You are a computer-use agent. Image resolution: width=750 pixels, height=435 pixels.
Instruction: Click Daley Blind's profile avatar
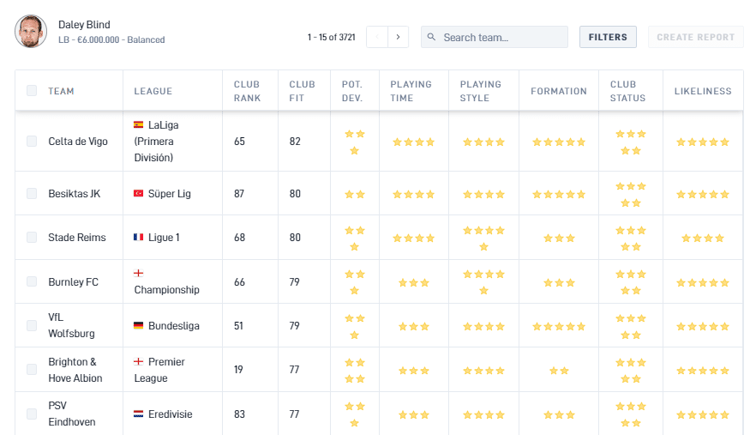(x=30, y=32)
